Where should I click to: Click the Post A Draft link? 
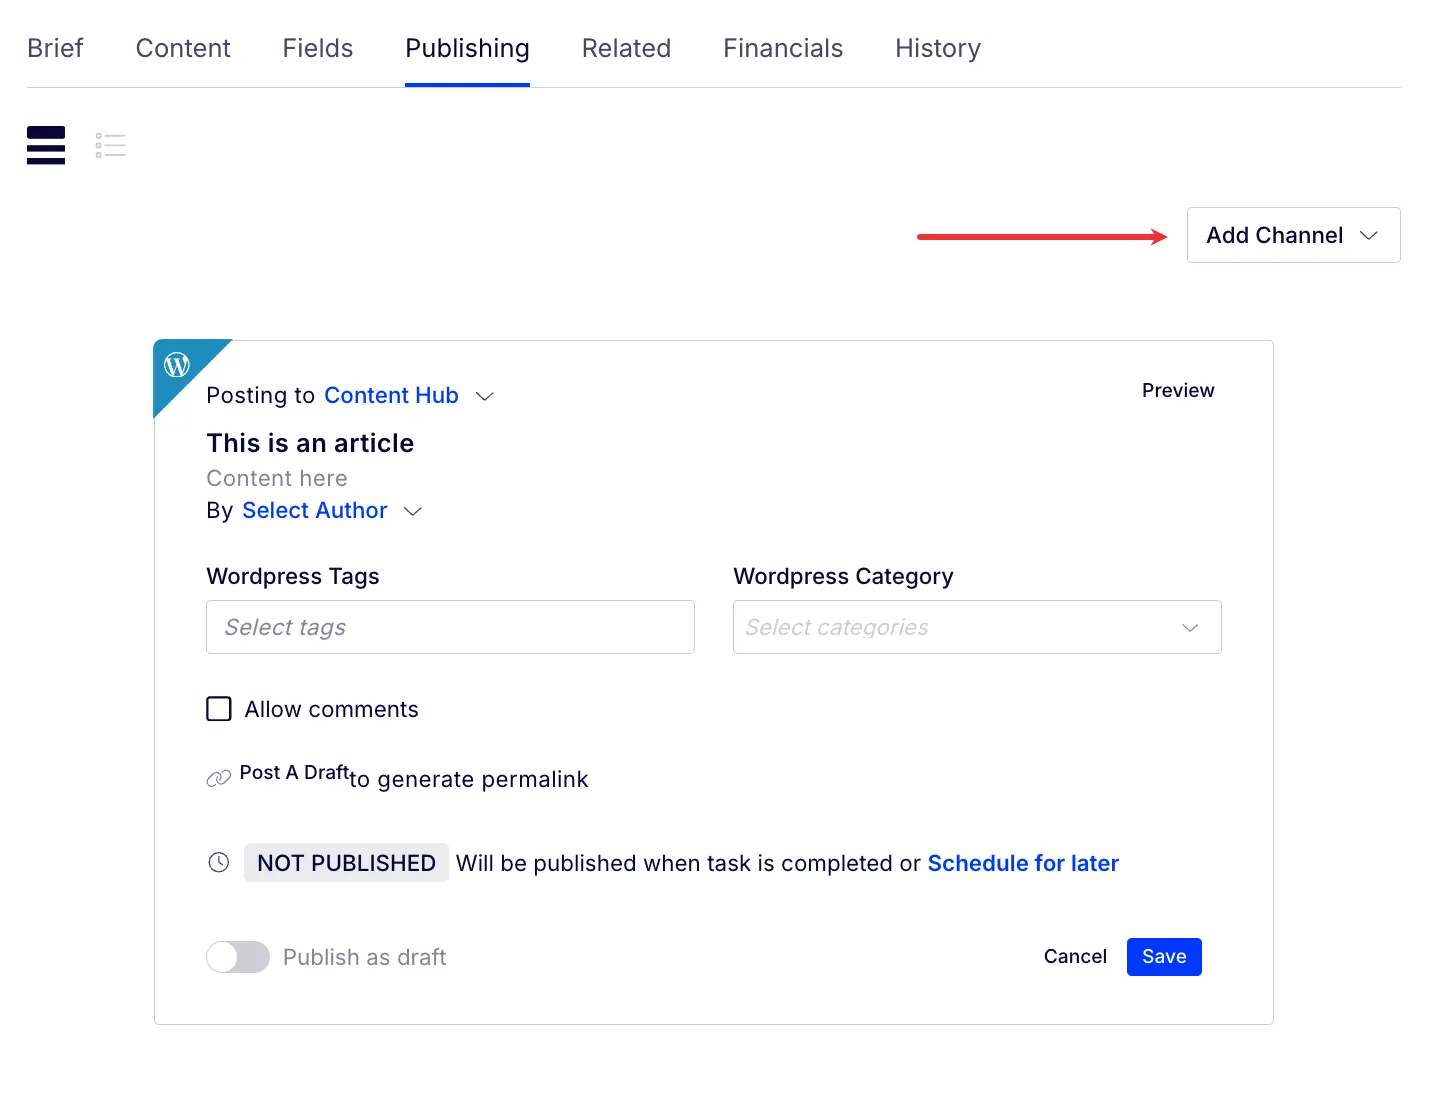[294, 772]
